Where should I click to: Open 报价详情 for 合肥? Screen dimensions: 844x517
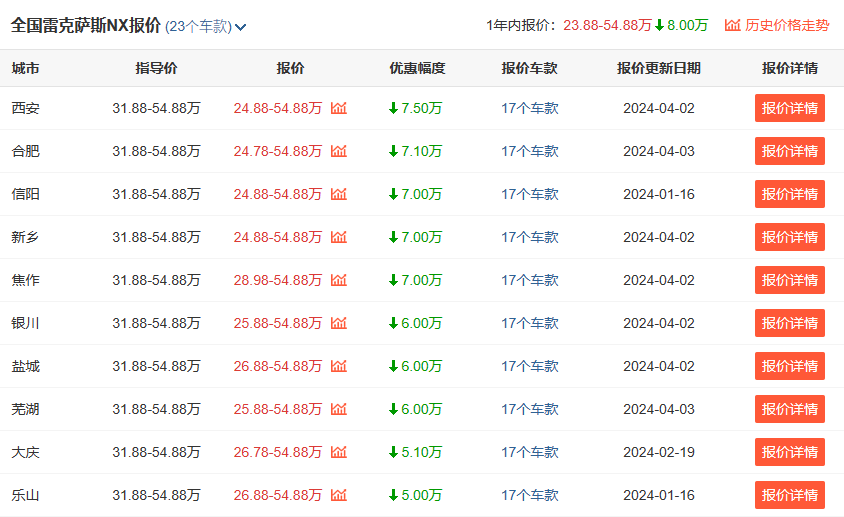[x=789, y=151]
